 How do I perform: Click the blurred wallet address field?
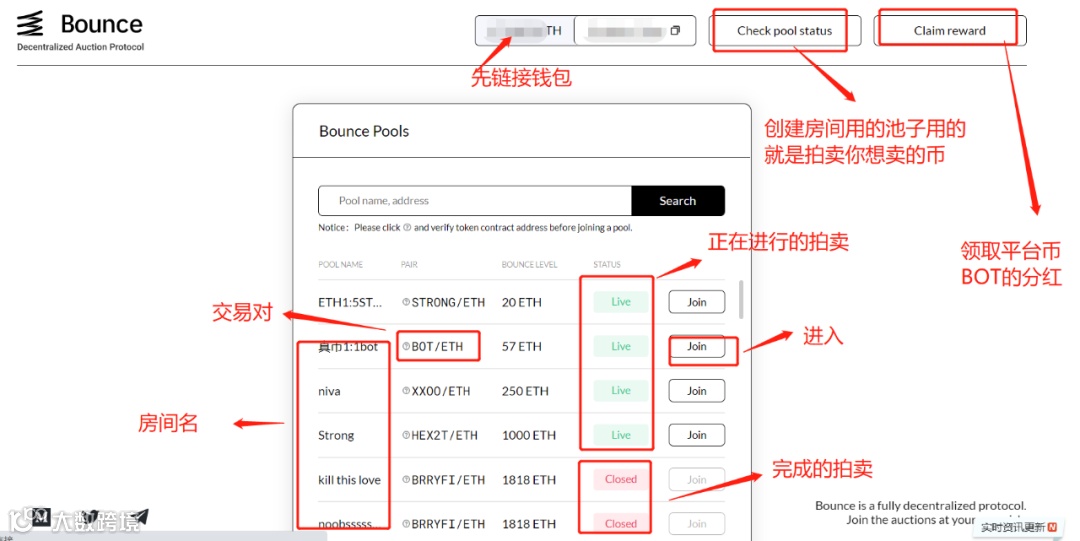coord(634,31)
